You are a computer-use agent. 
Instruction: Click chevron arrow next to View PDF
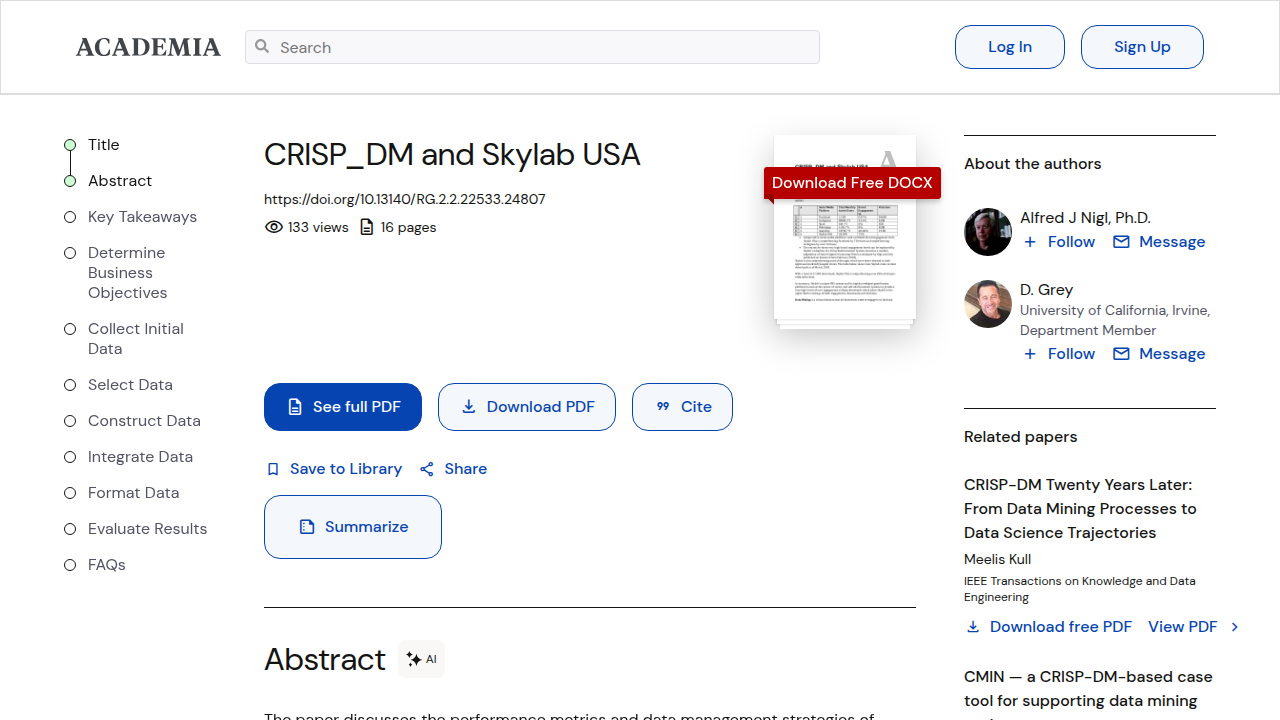1235,627
